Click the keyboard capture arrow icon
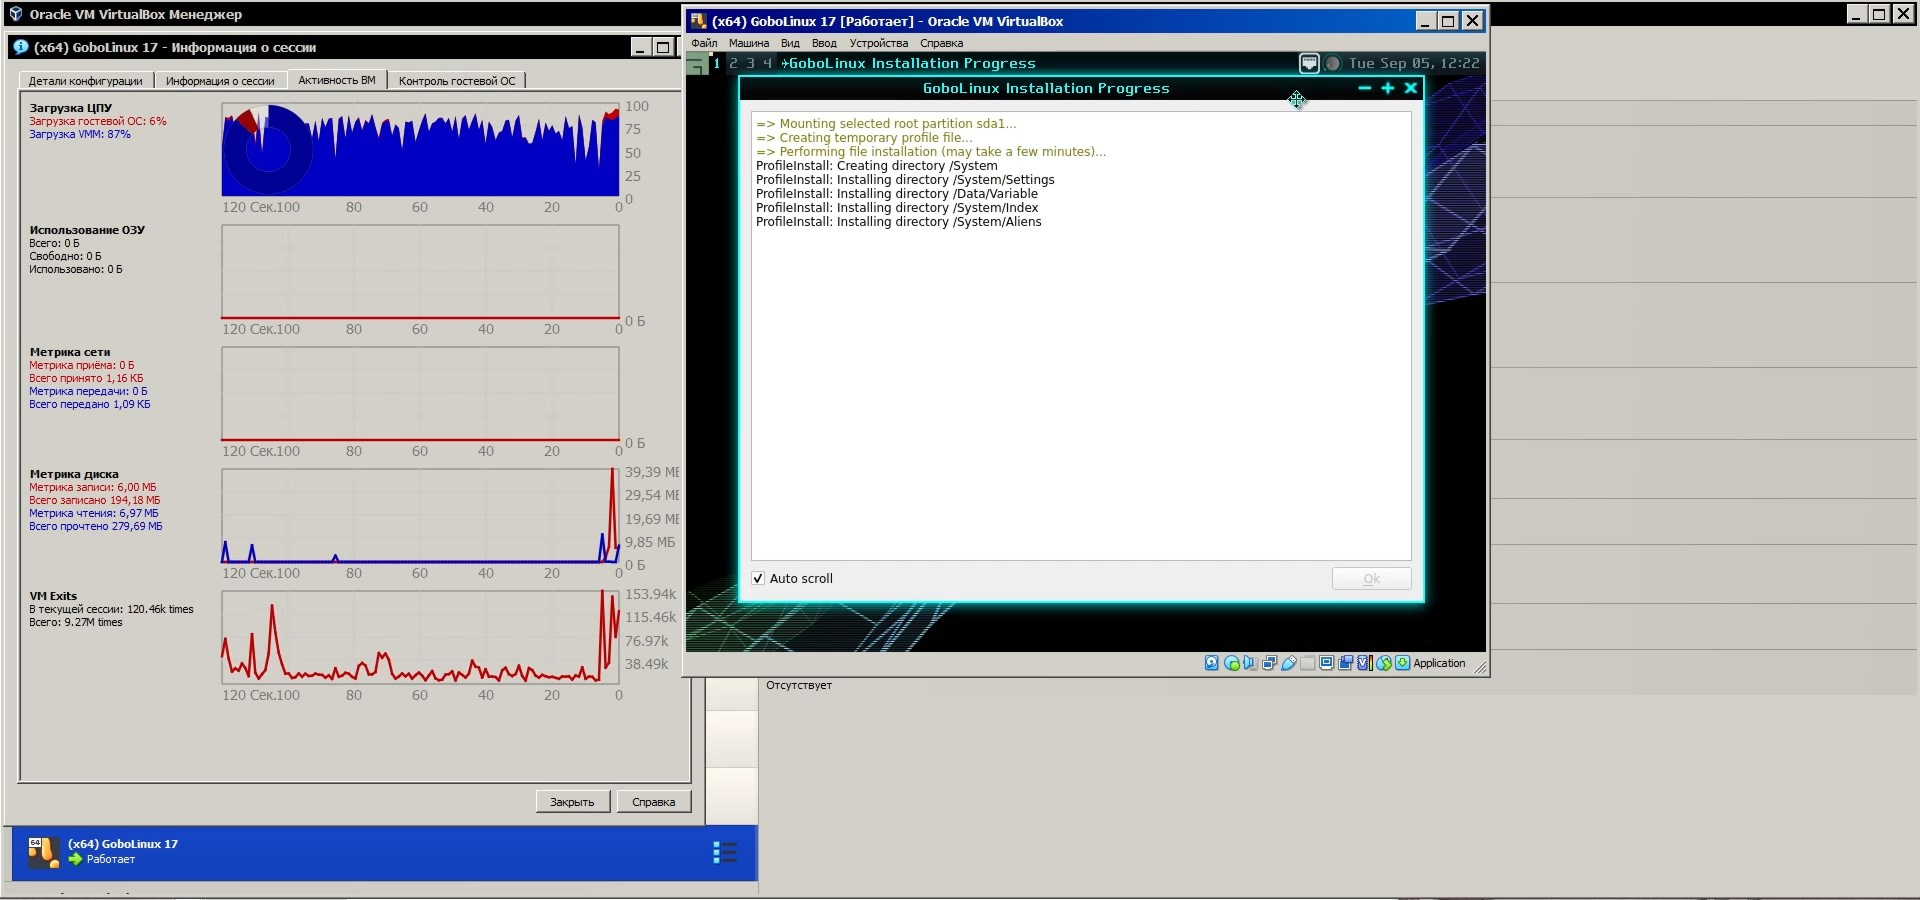This screenshot has width=1920, height=900. [1403, 663]
